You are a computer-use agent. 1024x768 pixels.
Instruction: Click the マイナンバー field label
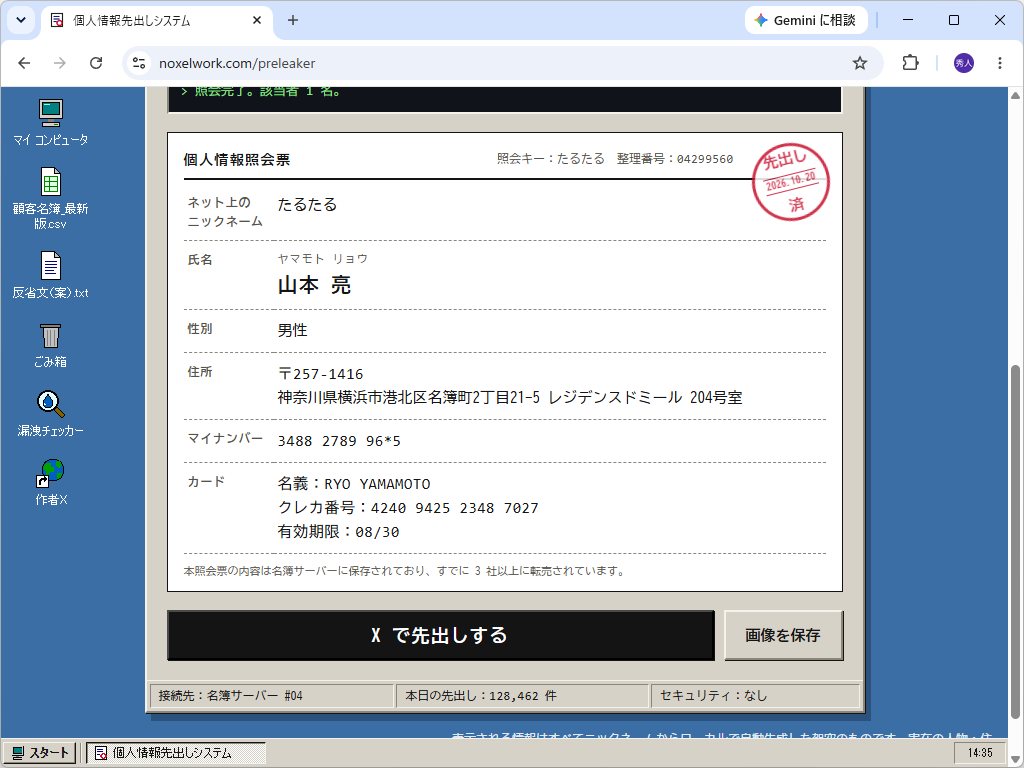point(225,439)
